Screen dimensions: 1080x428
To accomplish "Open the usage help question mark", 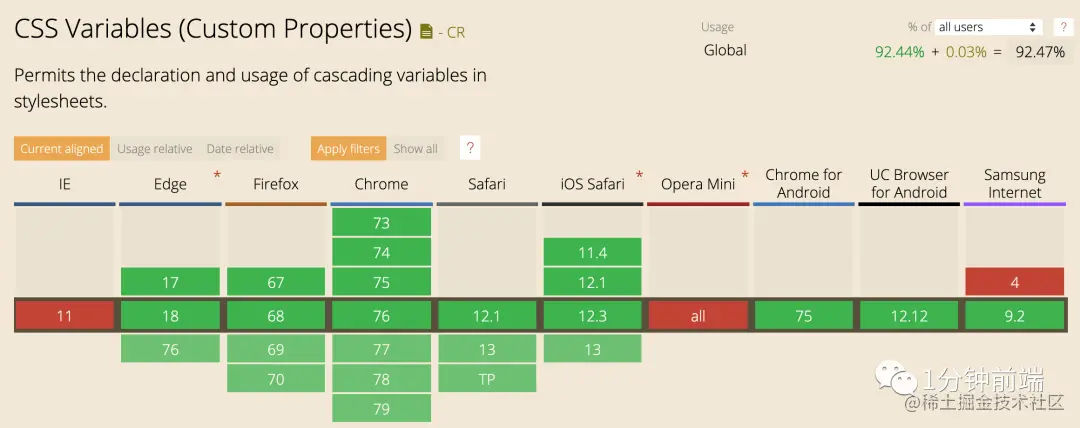I will (1064, 27).
